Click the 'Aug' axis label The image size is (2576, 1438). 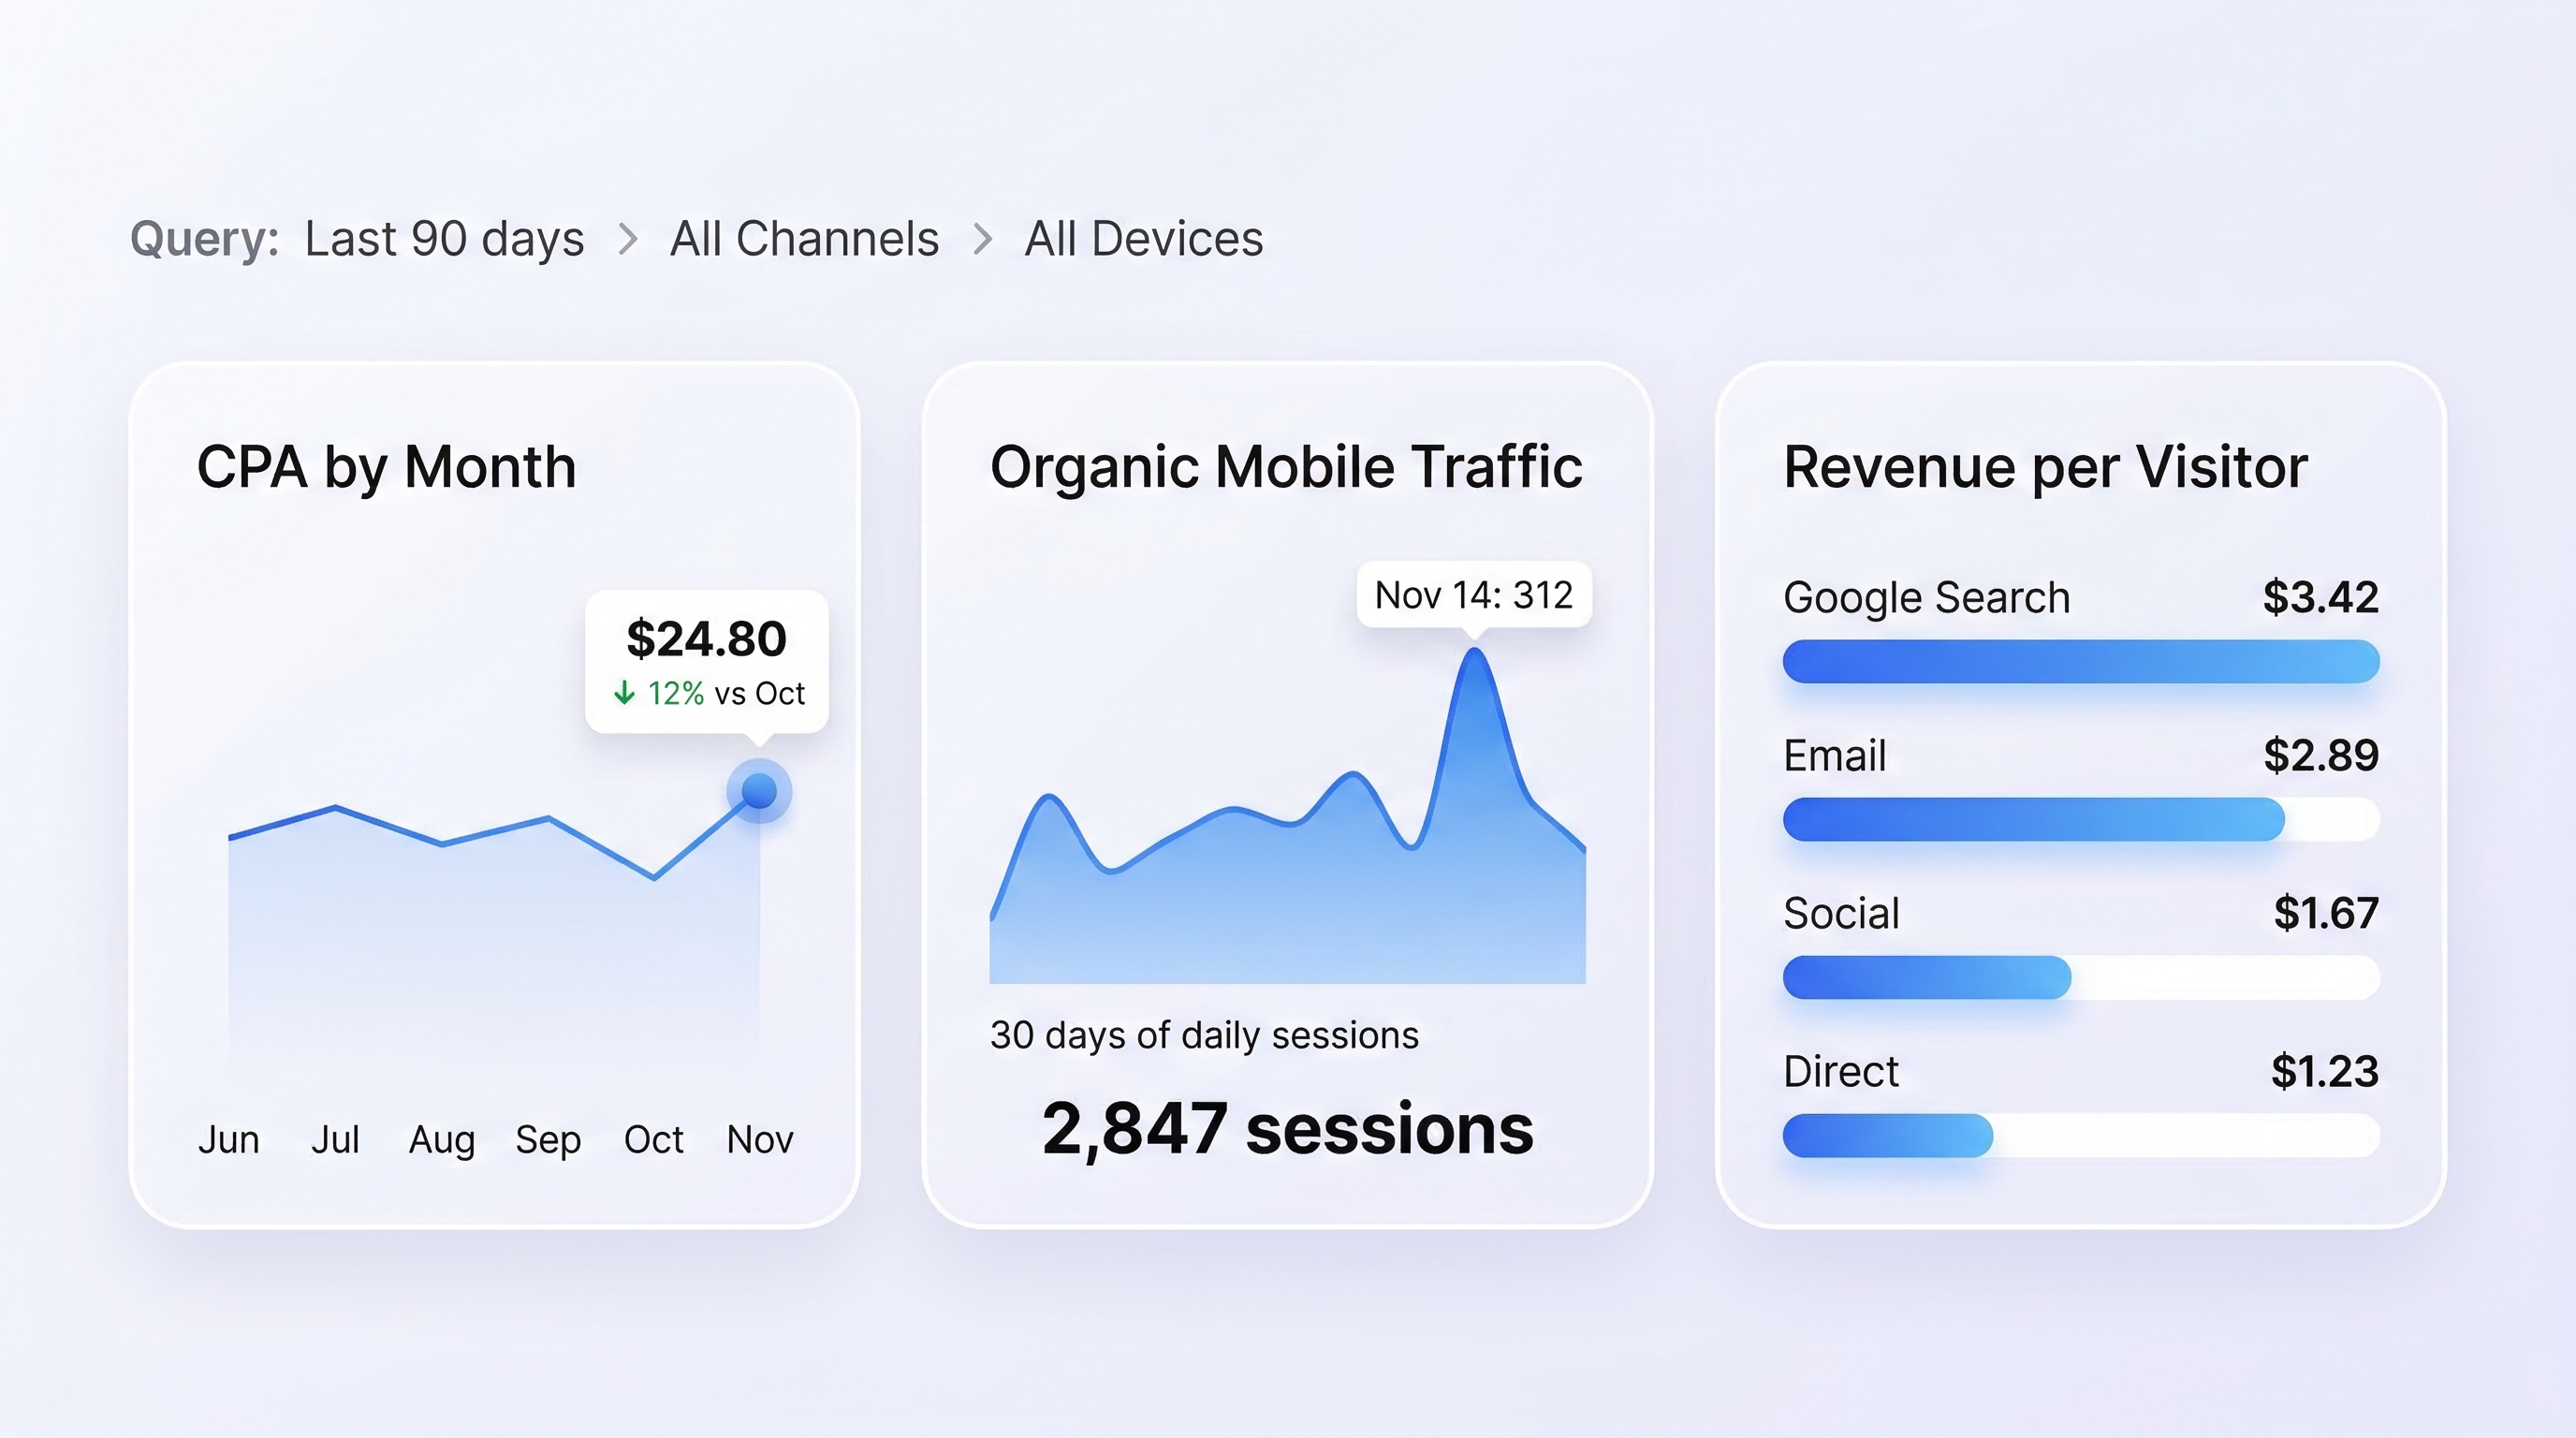pos(442,1141)
